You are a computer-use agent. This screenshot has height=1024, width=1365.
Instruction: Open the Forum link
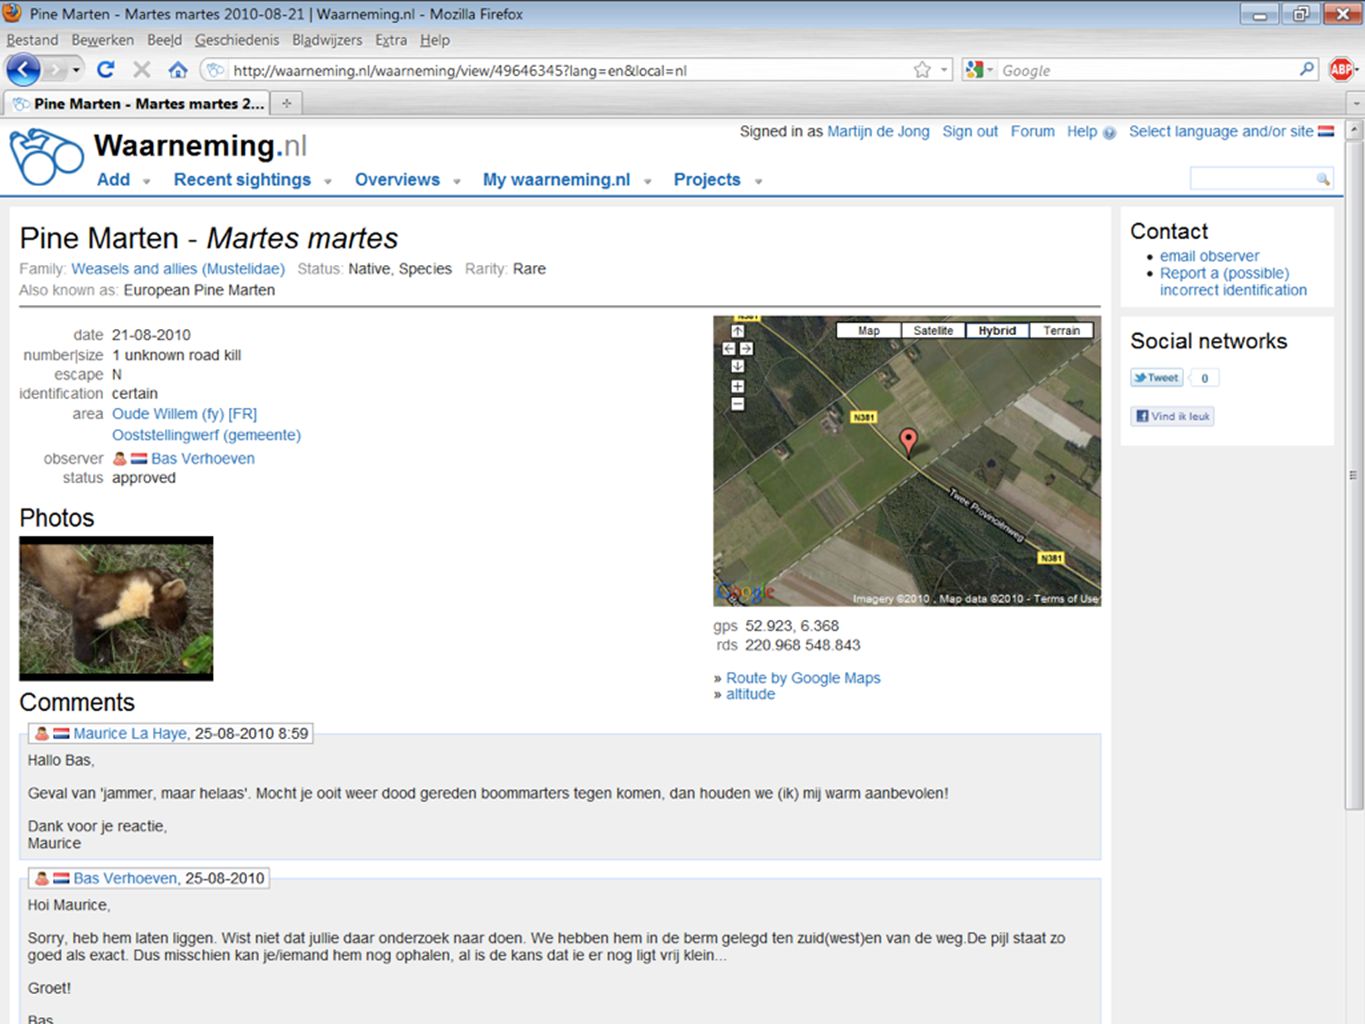tap(1032, 131)
